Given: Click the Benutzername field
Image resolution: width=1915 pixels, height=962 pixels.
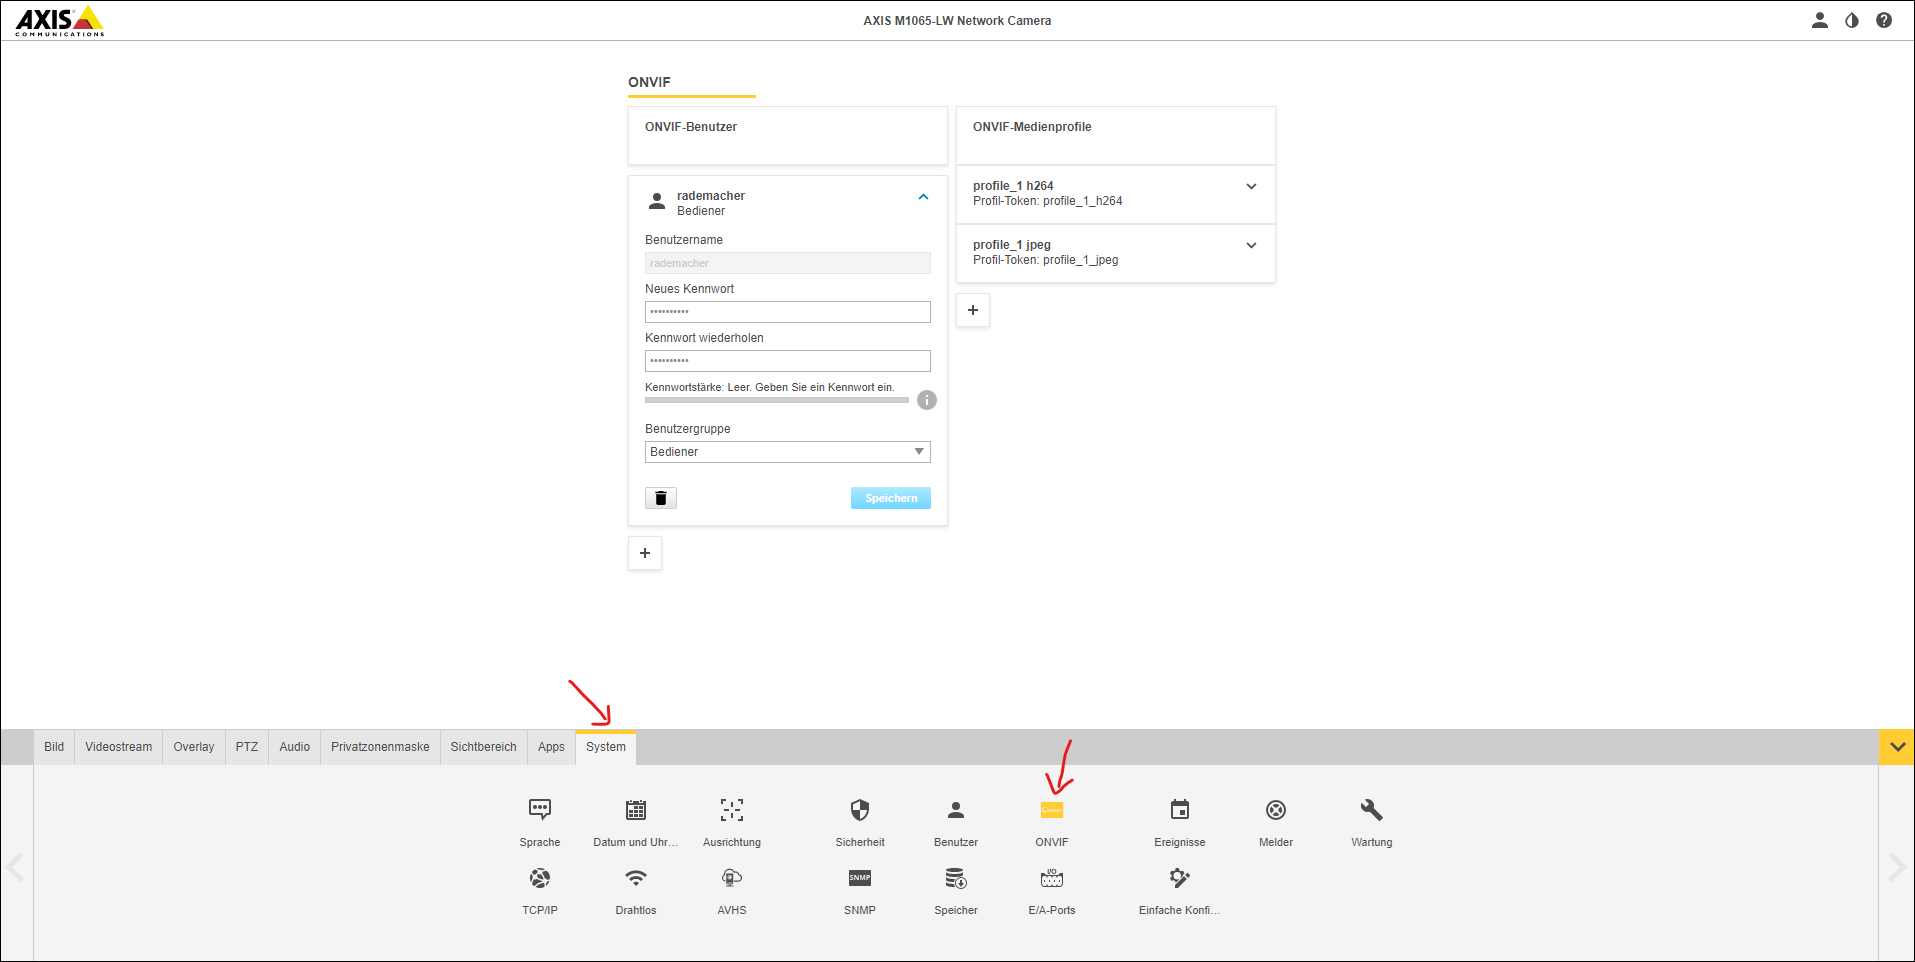Looking at the screenshot, I should [788, 263].
